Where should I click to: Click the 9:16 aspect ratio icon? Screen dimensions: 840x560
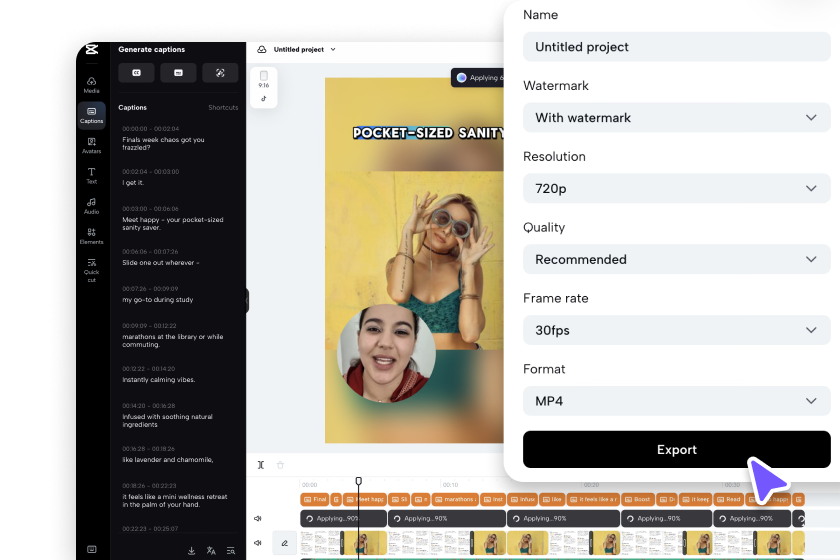pos(264,79)
